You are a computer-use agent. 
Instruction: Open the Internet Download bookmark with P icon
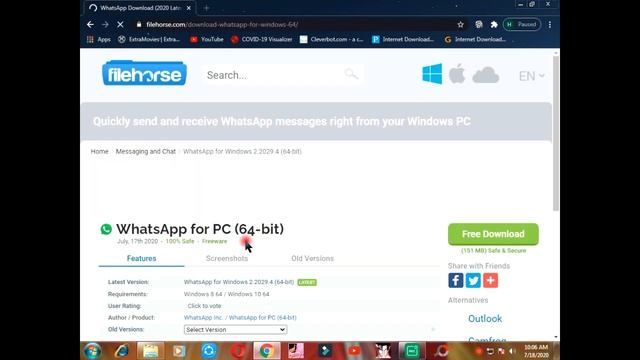403,39
